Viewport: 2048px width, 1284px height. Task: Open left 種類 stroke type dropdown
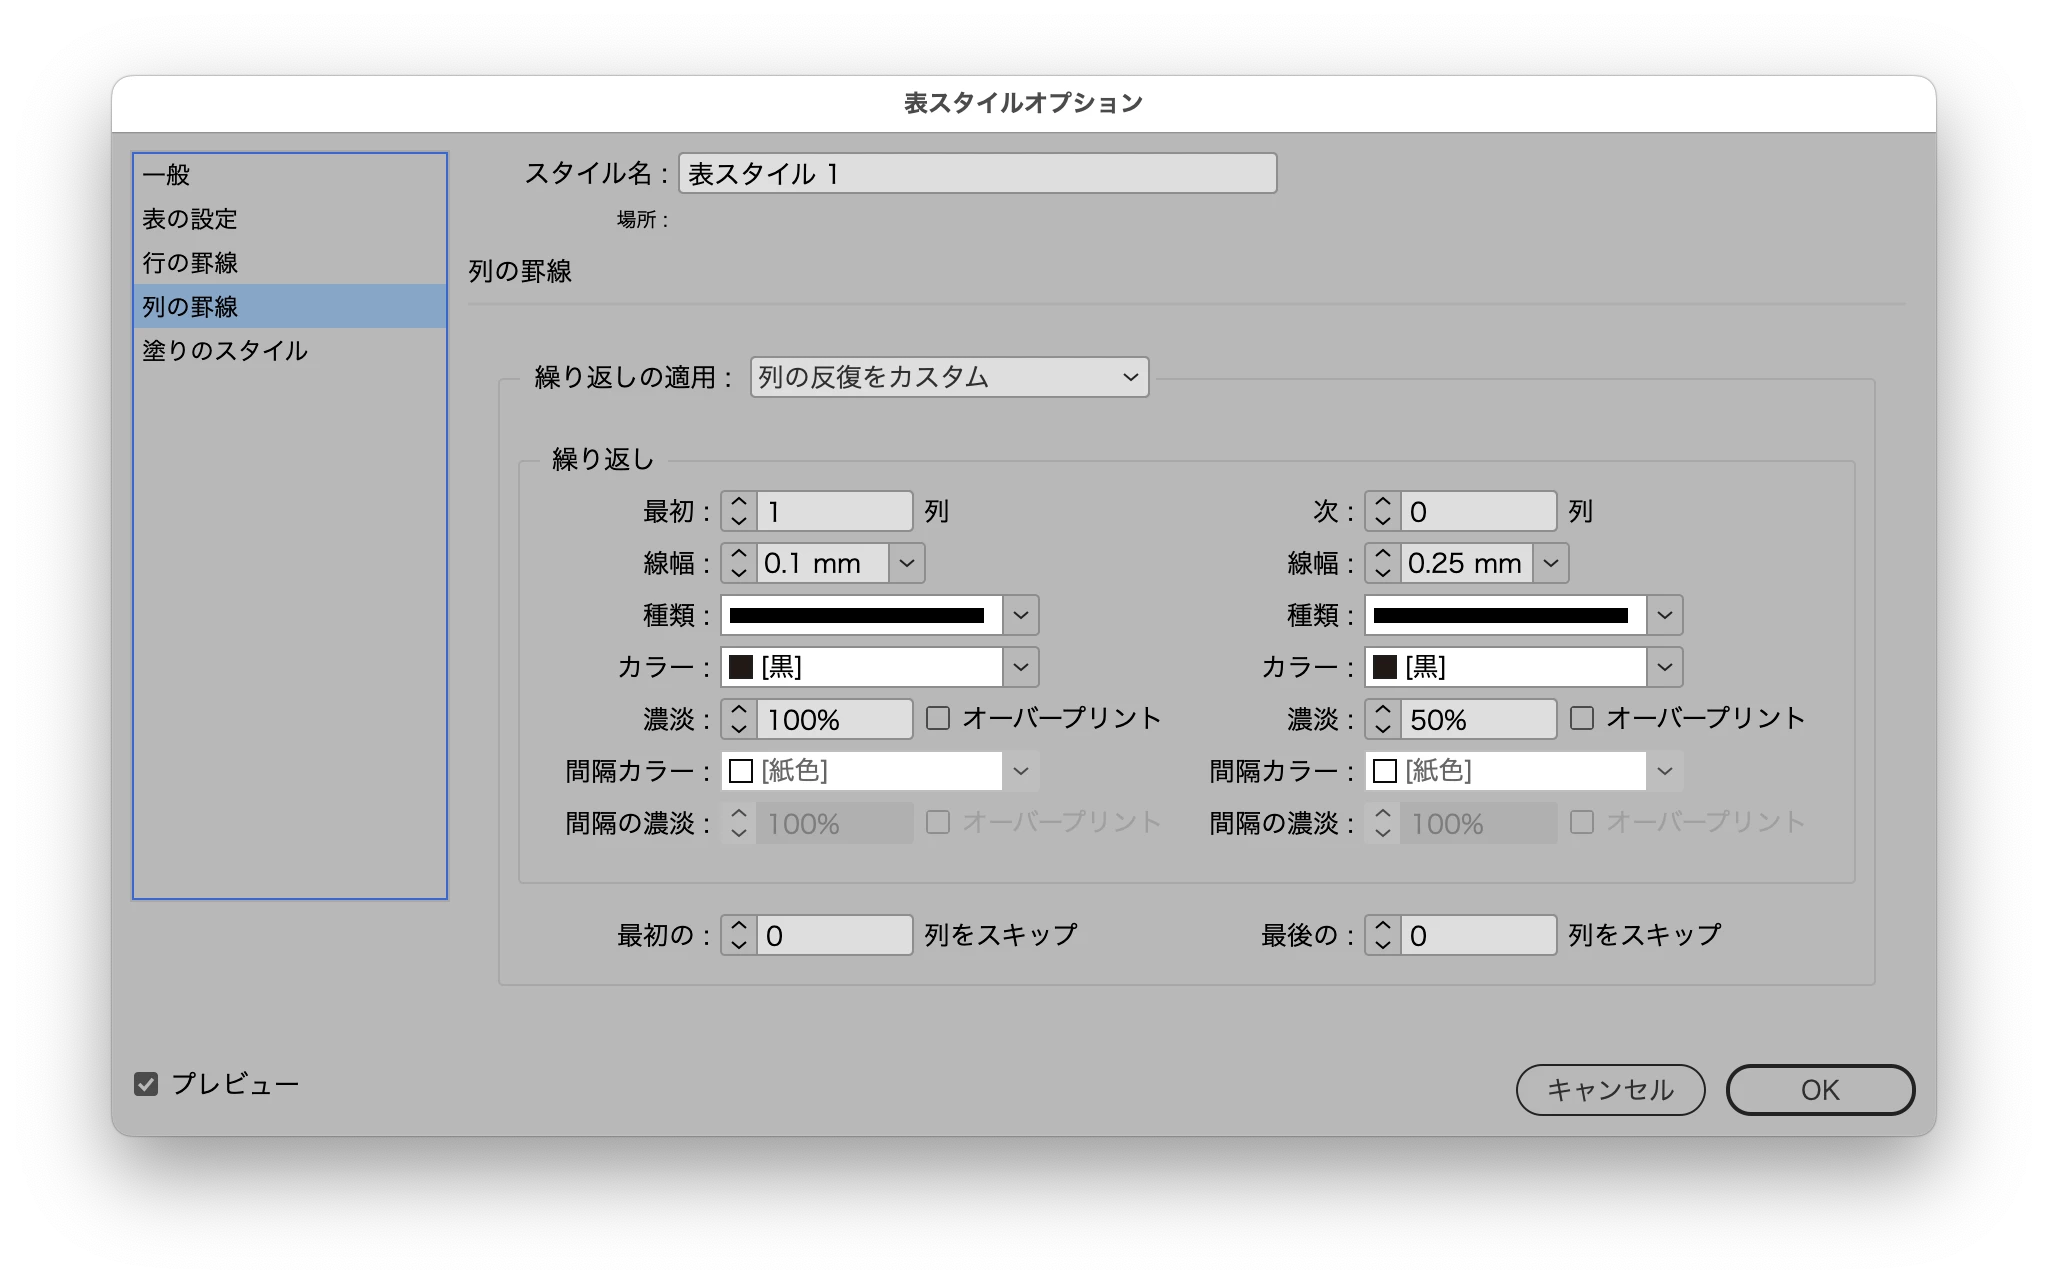[x=1020, y=615]
